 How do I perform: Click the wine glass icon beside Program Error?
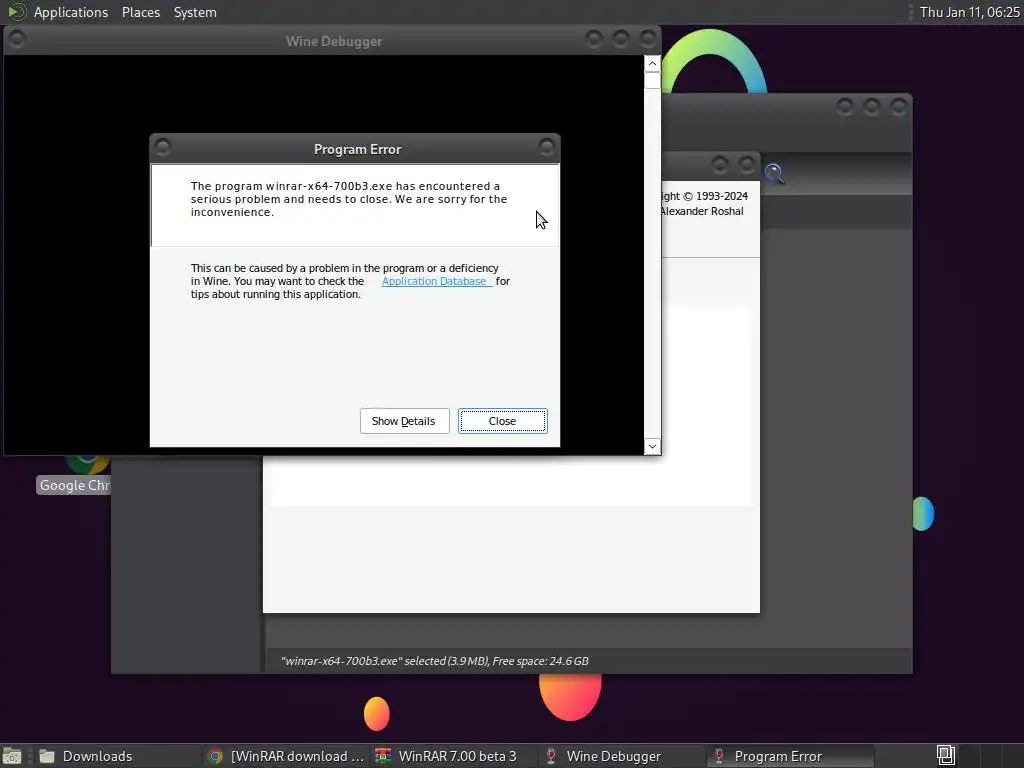coord(719,756)
